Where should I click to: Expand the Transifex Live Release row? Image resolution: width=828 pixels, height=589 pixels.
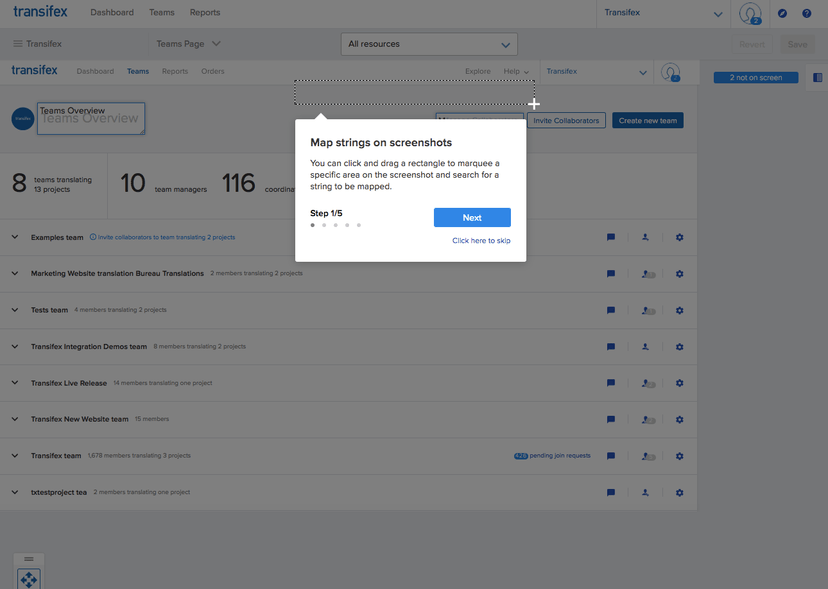coord(15,383)
